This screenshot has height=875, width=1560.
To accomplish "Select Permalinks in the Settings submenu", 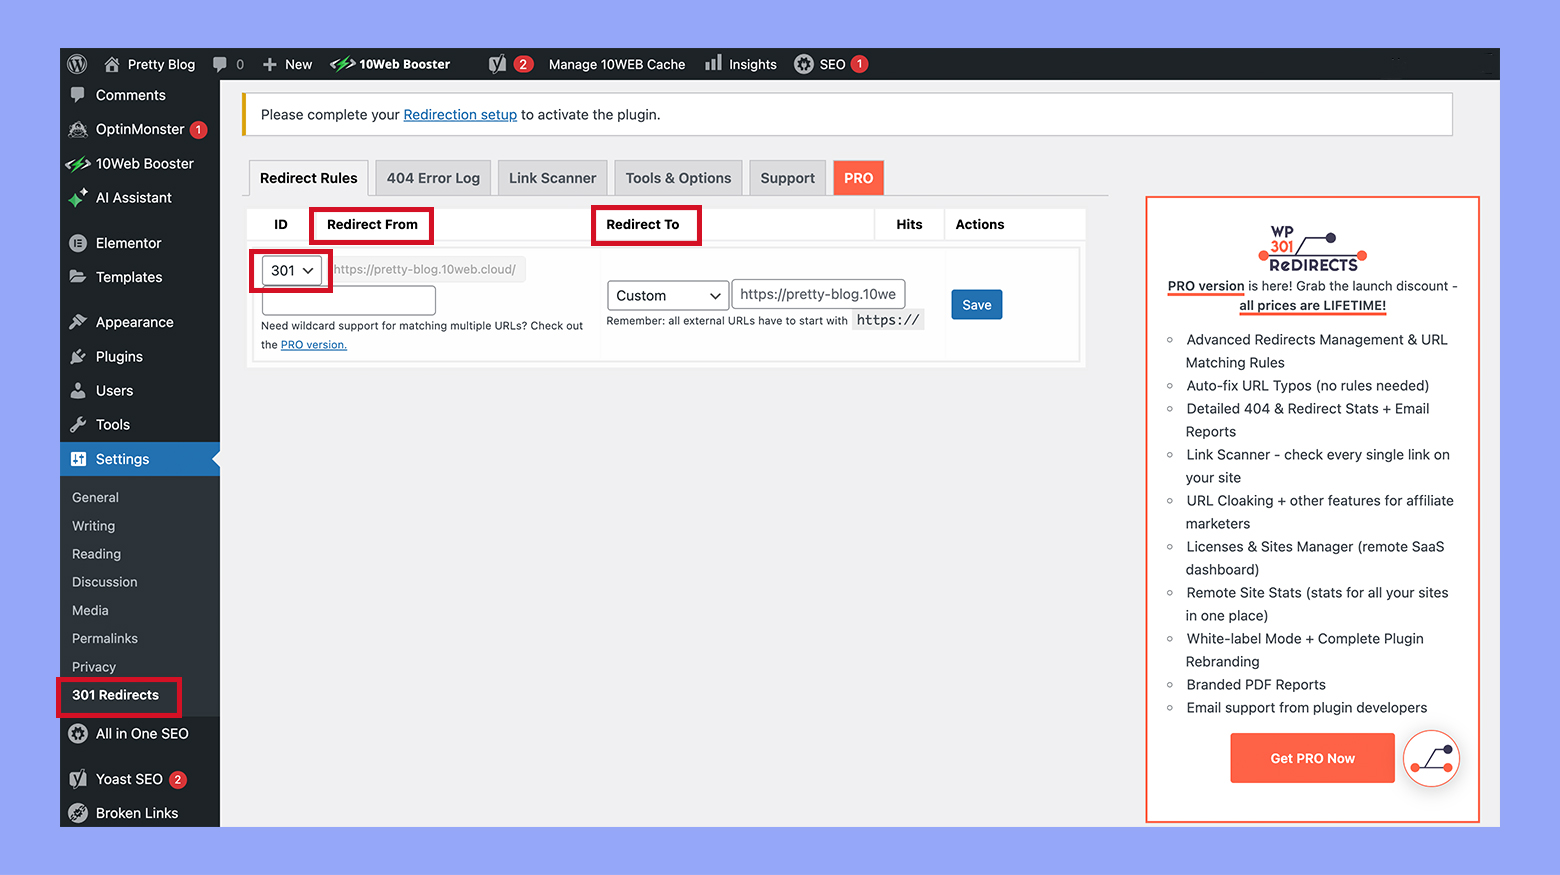I will point(105,638).
